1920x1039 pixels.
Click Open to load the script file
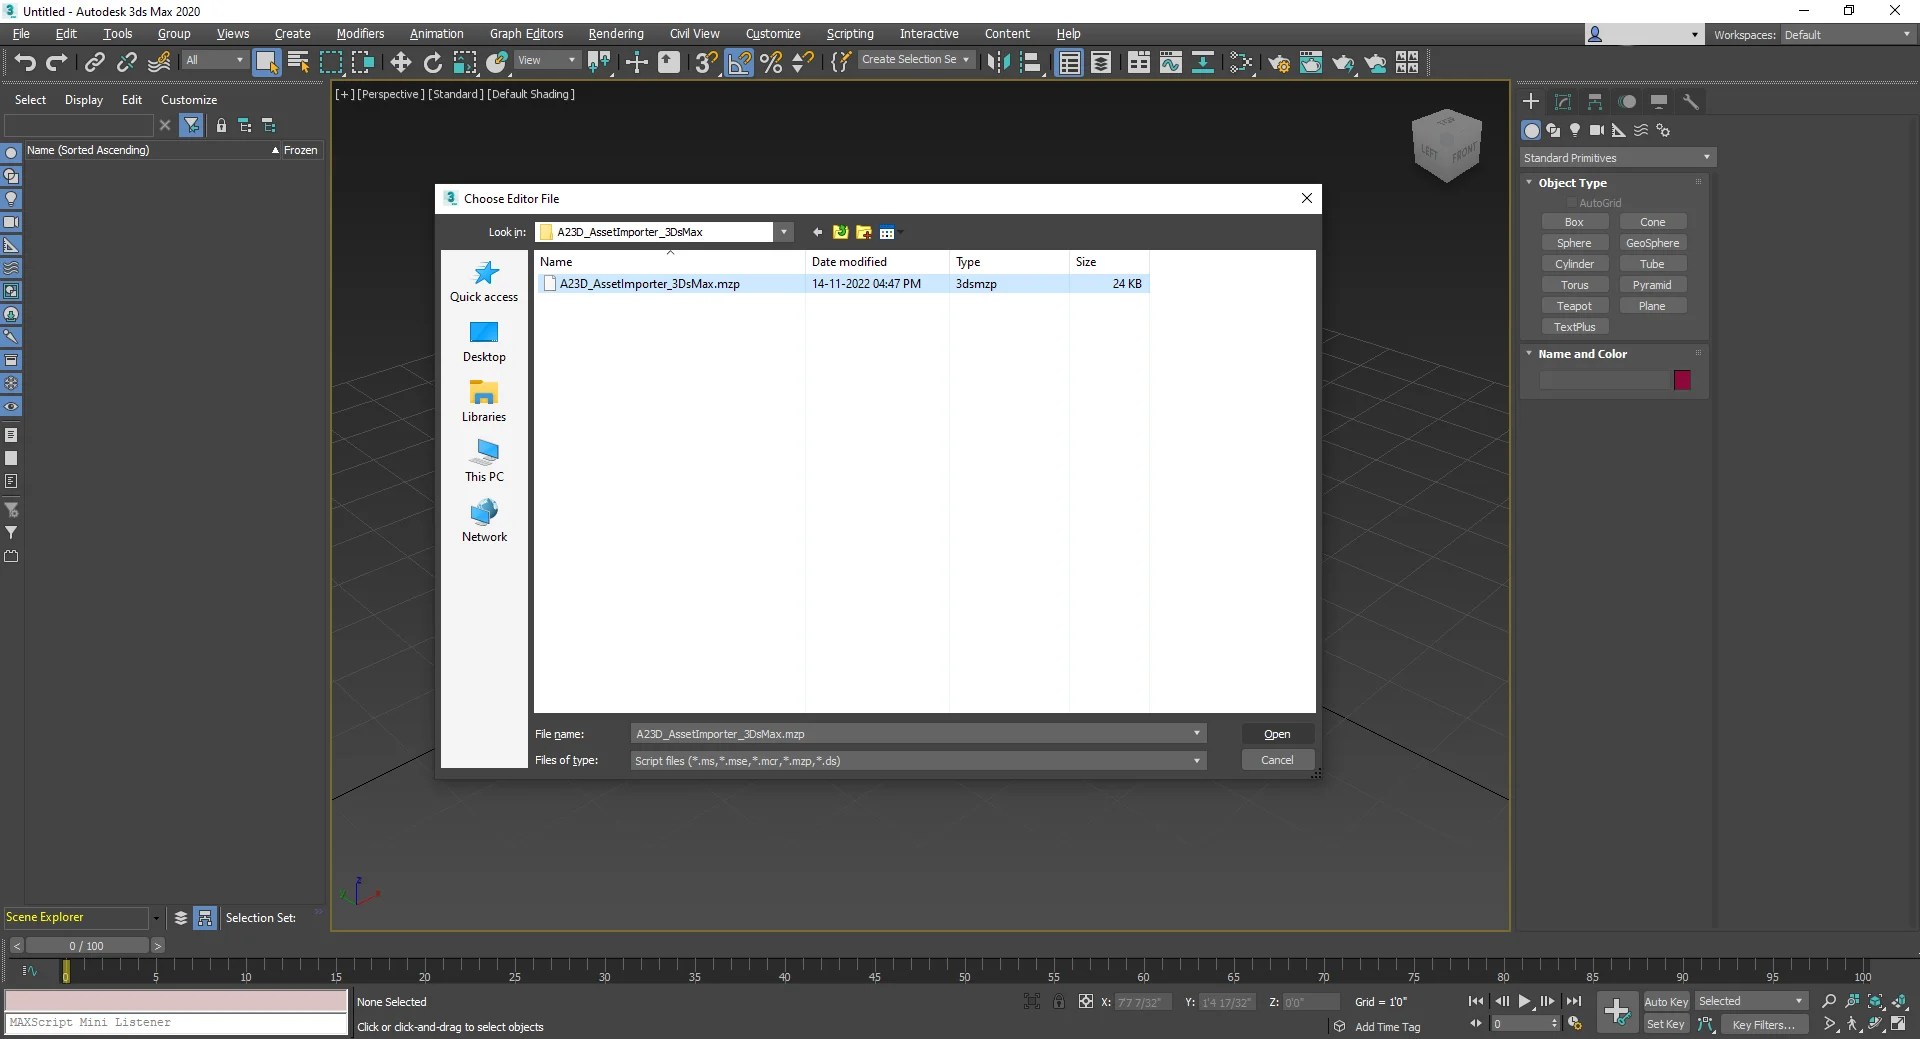click(x=1278, y=733)
